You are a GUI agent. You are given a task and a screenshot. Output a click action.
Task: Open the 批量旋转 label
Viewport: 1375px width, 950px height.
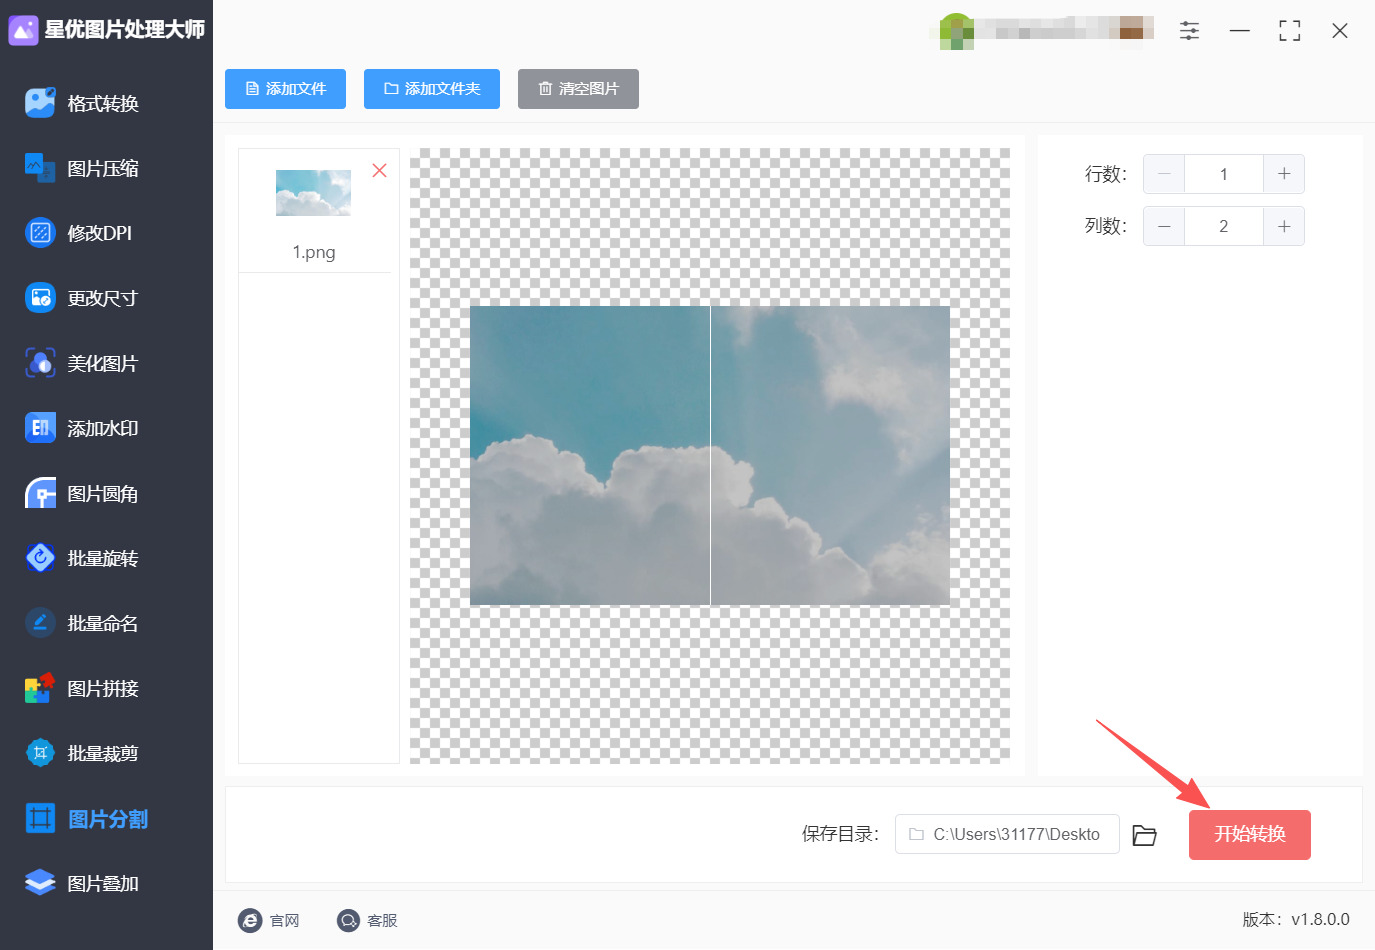[103, 559]
